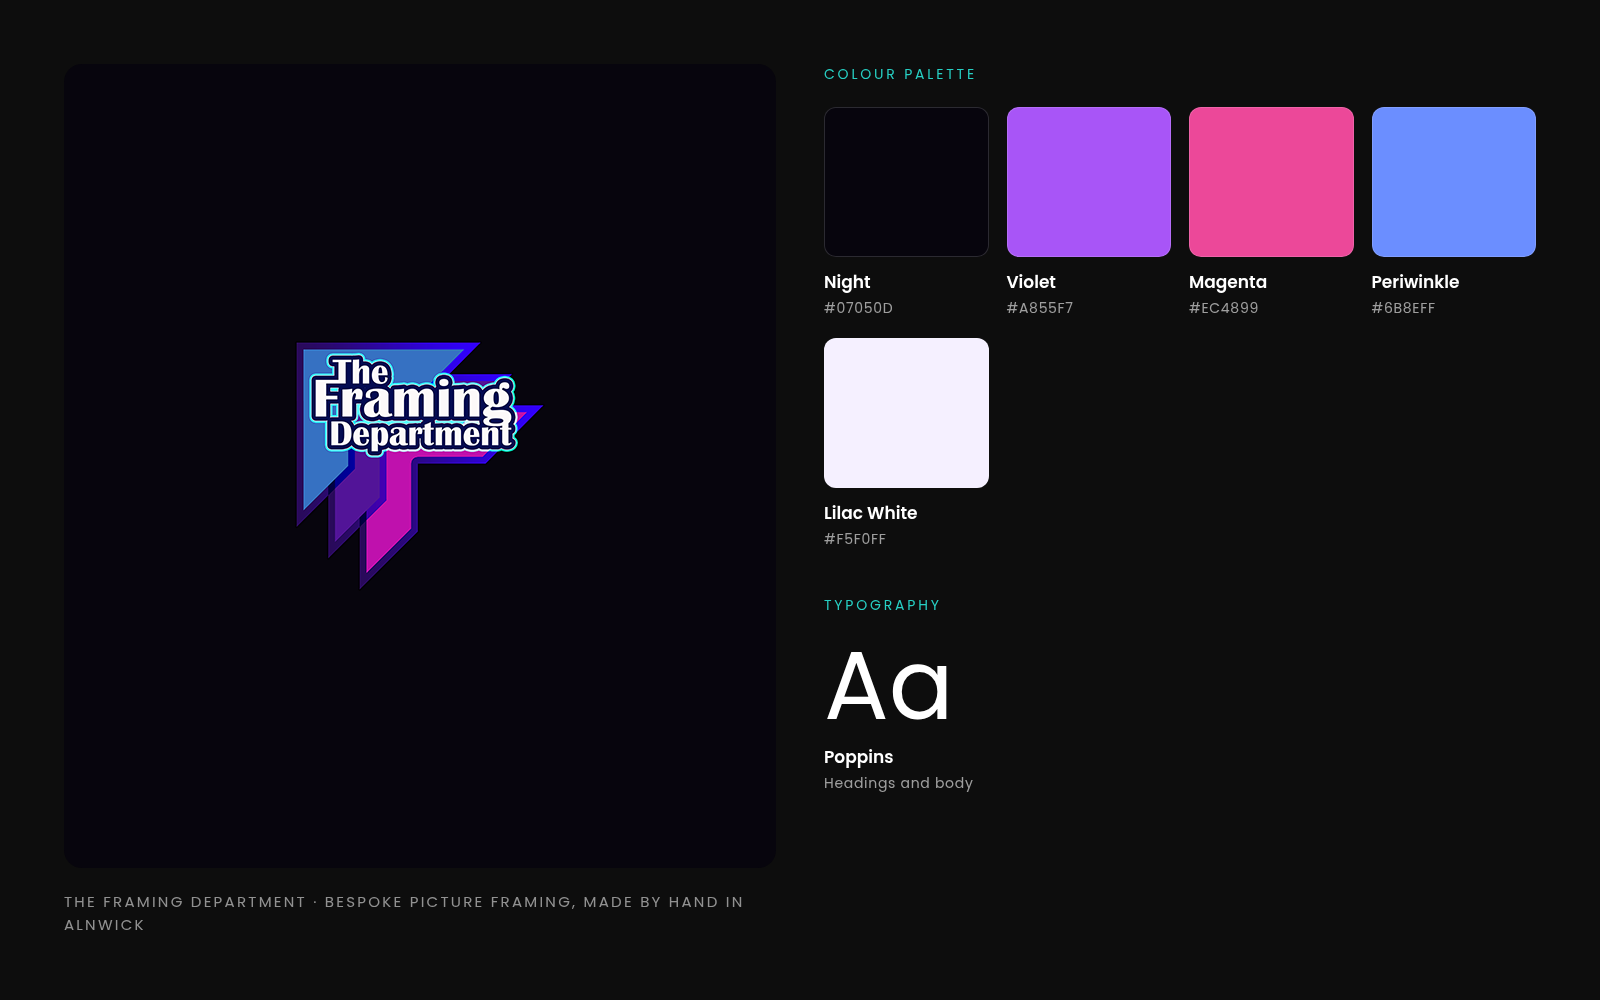1600x1000 pixels.
Task: Click the TYPOGRAPHY heading
Action: [882, 605]
